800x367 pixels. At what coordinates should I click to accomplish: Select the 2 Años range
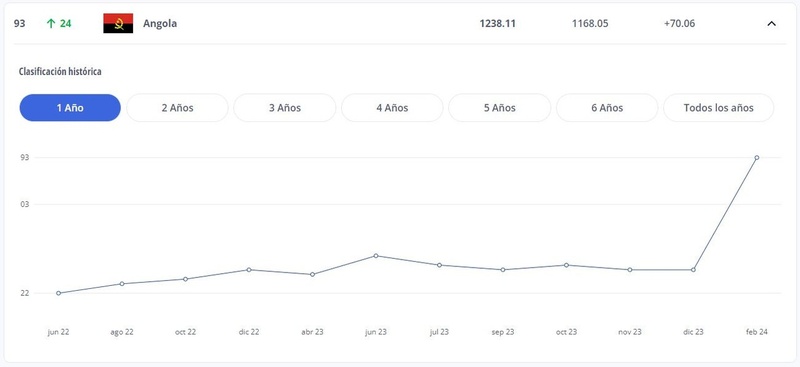pos(178,108)
